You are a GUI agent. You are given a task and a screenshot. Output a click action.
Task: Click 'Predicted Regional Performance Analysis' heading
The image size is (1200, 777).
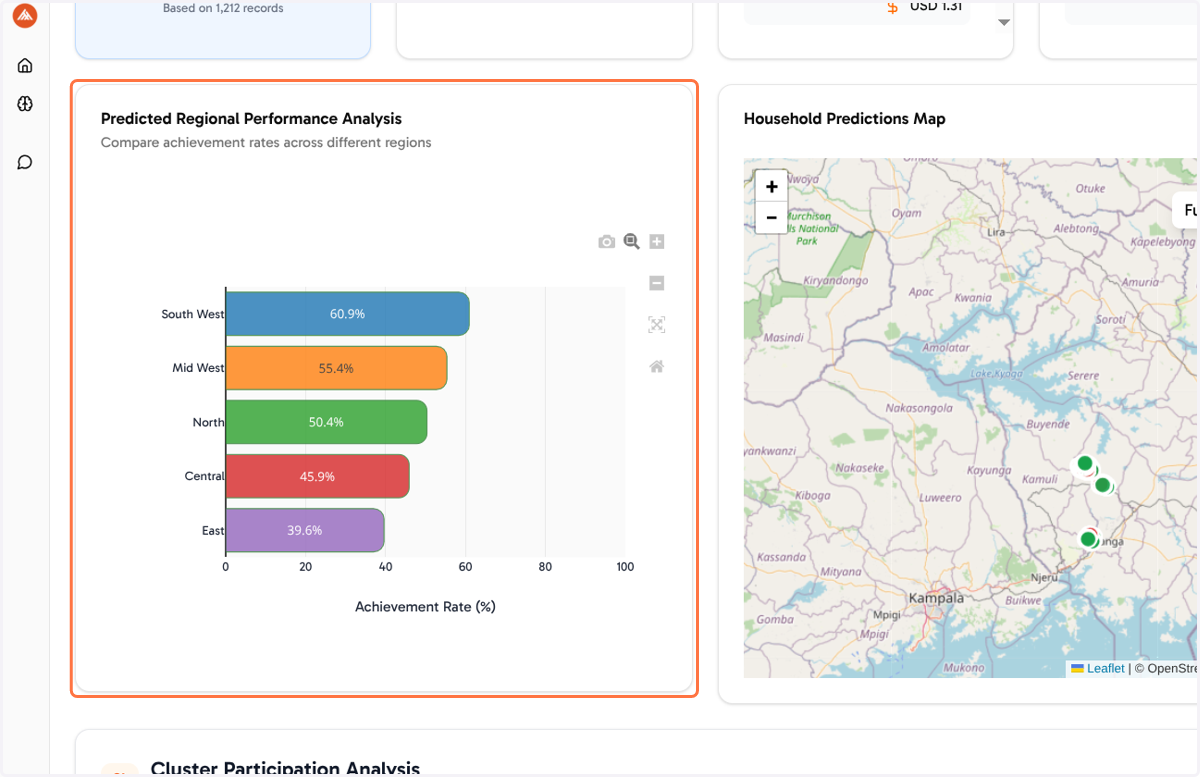tap(251, 118)
